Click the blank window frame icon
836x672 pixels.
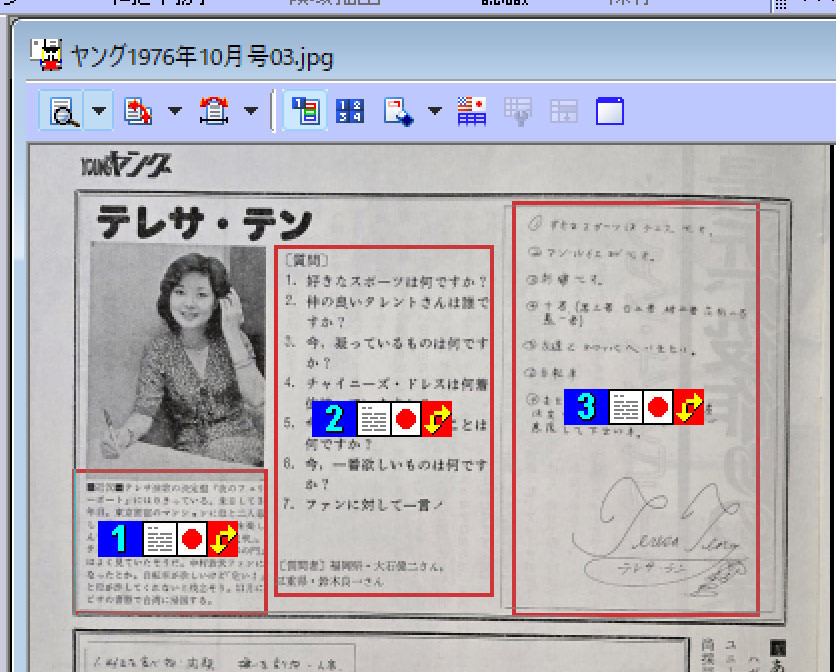click(609, 111)
